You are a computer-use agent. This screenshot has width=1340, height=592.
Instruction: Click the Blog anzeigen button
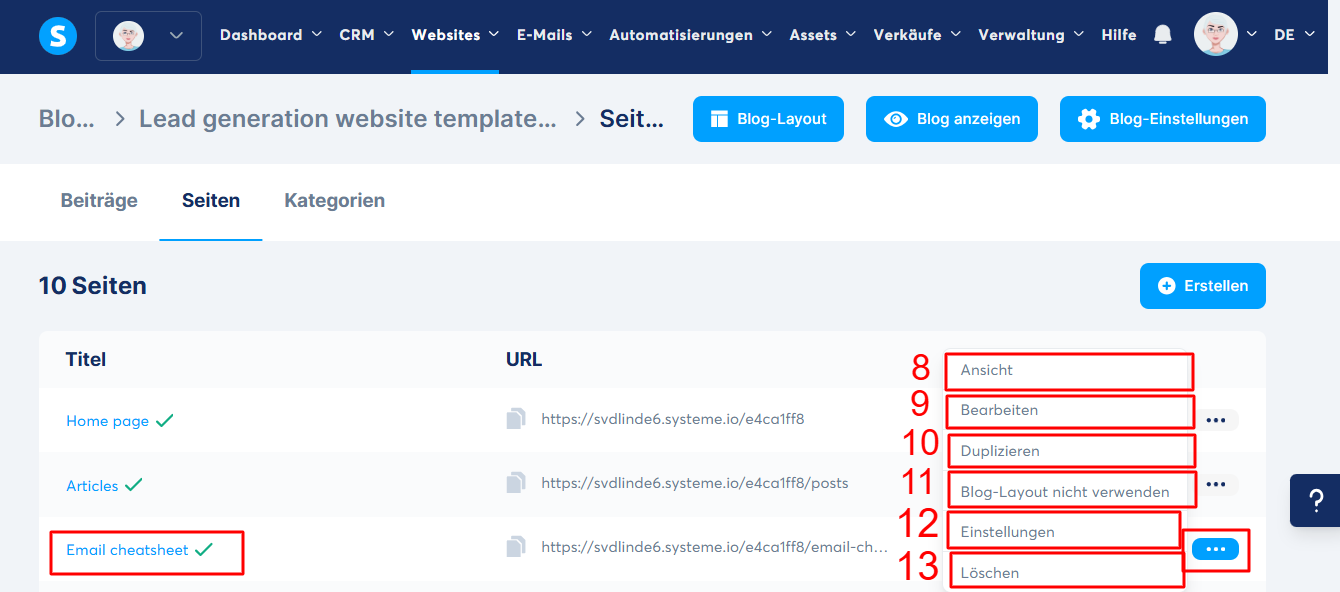click(x=952, y=119)
